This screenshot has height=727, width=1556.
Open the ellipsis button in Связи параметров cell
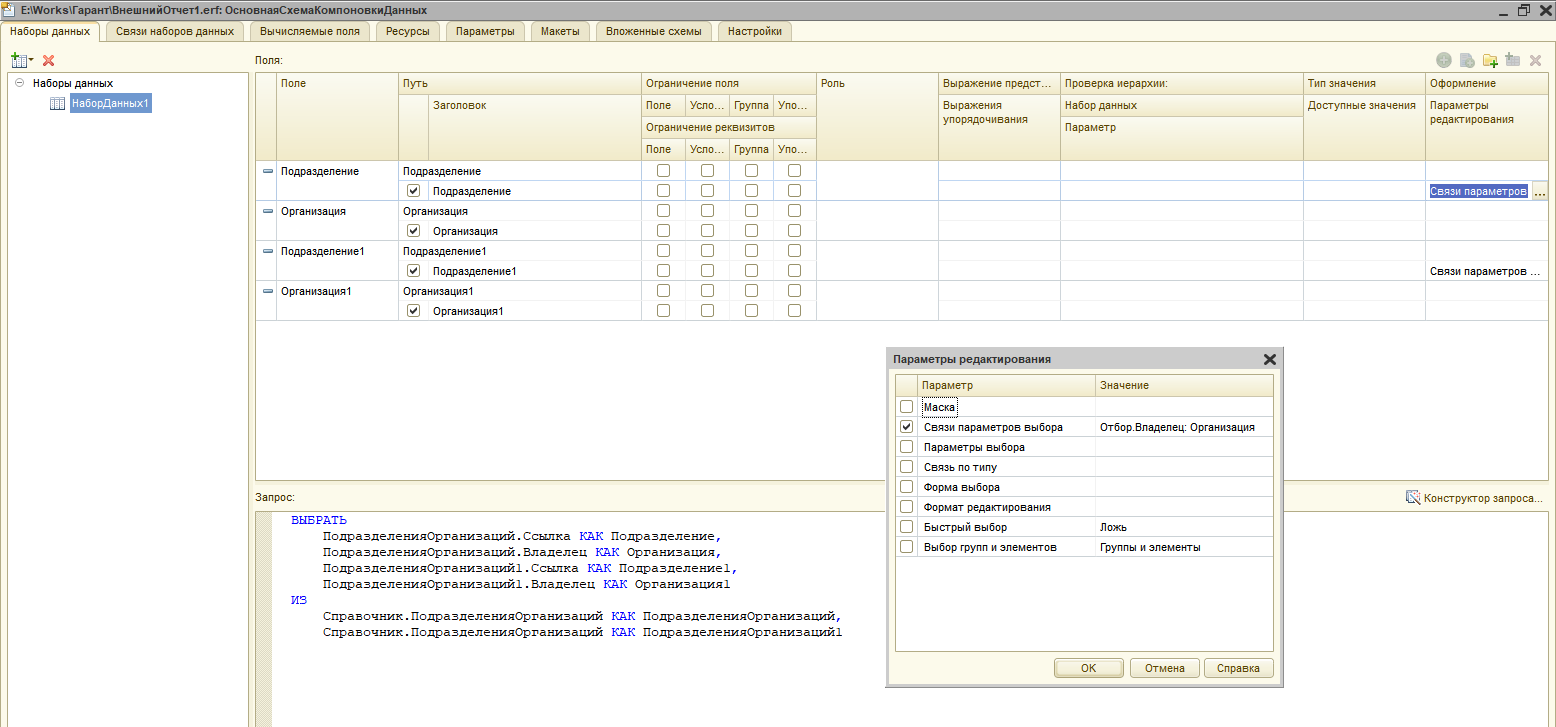click(x=1539, y=191)
